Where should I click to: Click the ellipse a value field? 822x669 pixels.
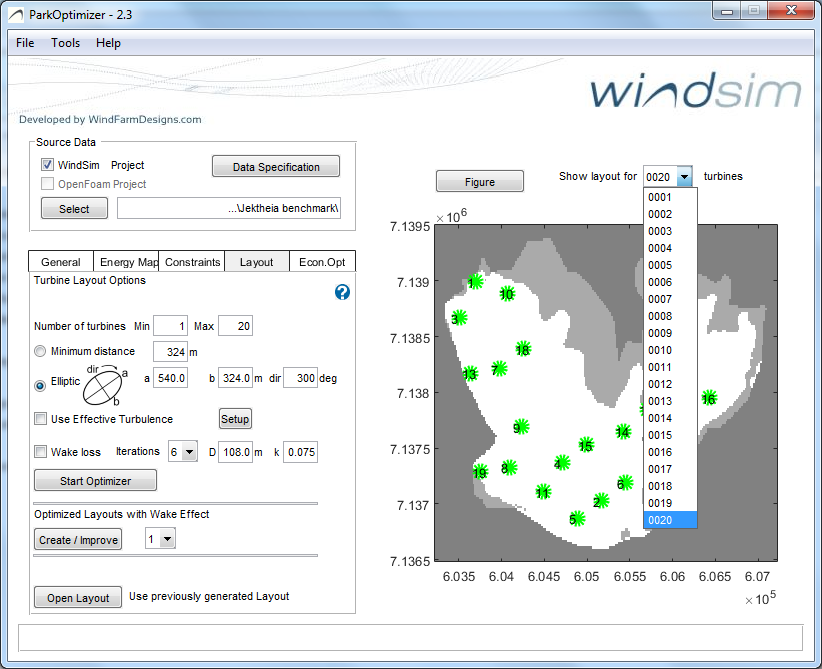pyautogui.click(x=170, y=378)
